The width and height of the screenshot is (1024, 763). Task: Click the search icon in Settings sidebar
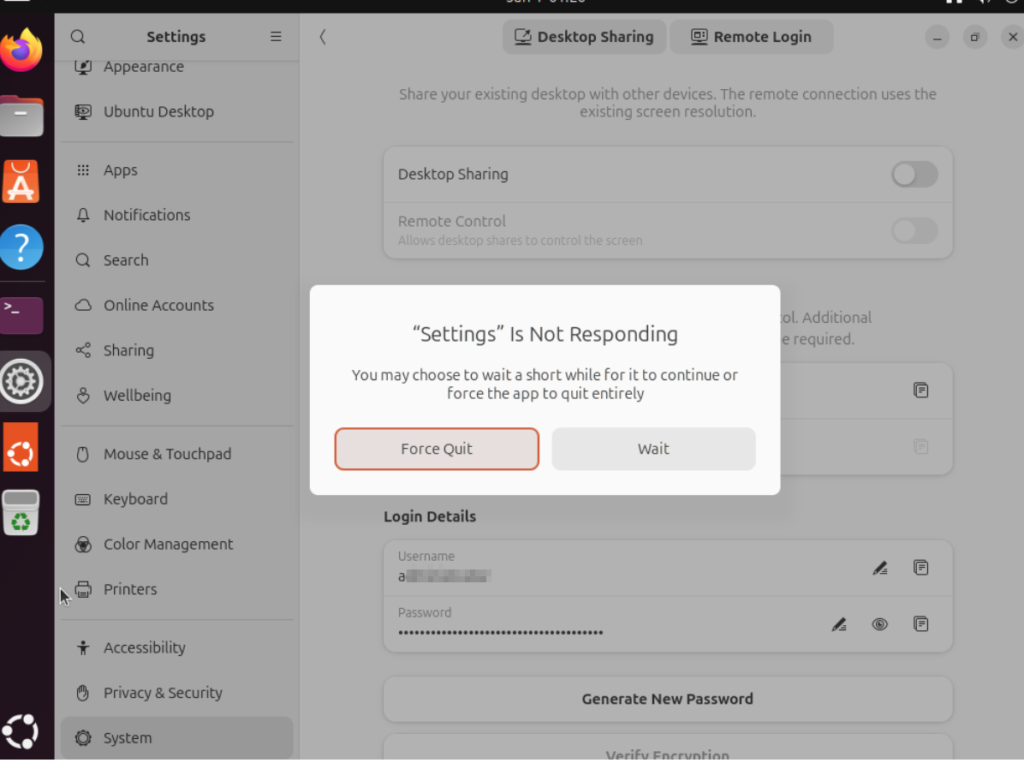point(78,37)
